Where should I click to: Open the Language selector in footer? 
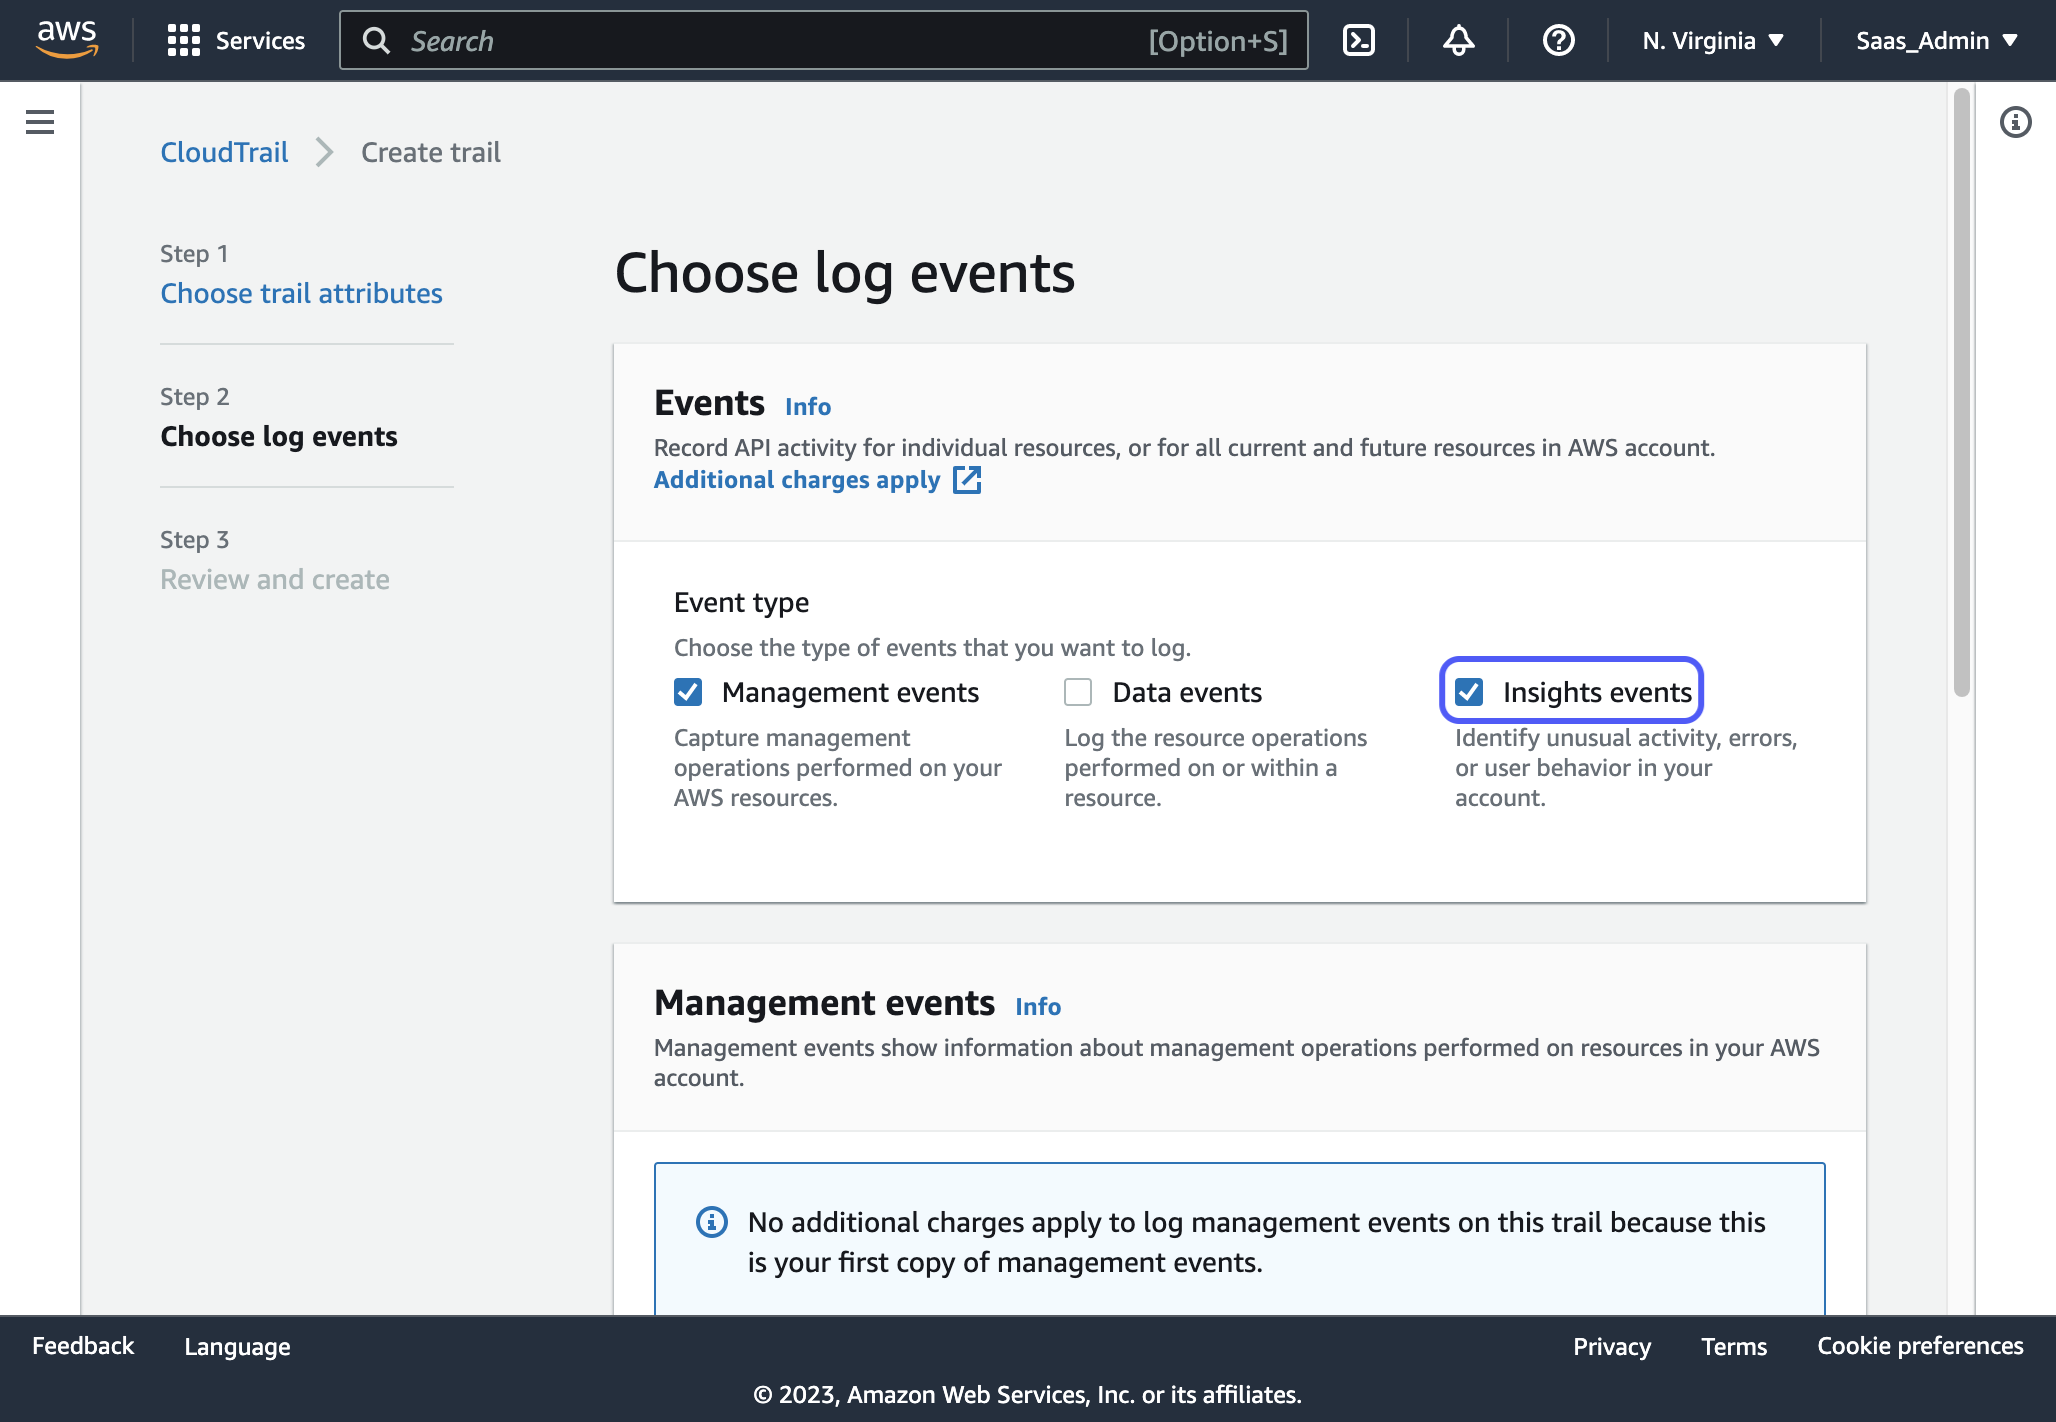[x=237, y=1346]
